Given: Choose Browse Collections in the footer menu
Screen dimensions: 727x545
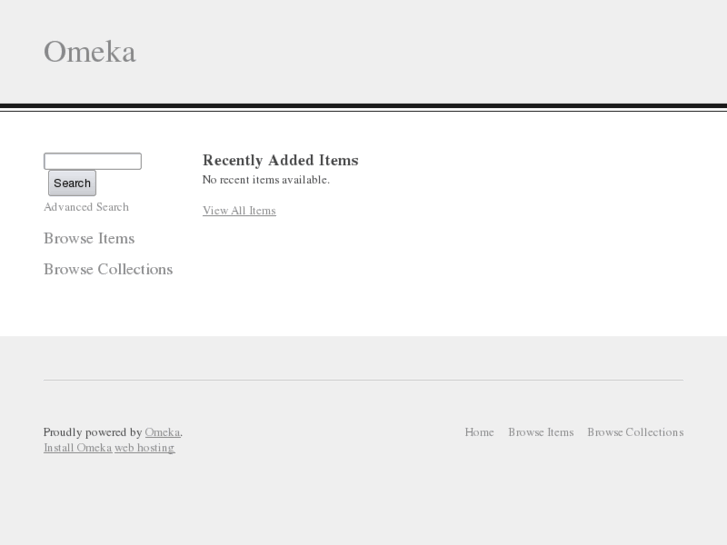Looking at the screenshot, I should [635, 432].
